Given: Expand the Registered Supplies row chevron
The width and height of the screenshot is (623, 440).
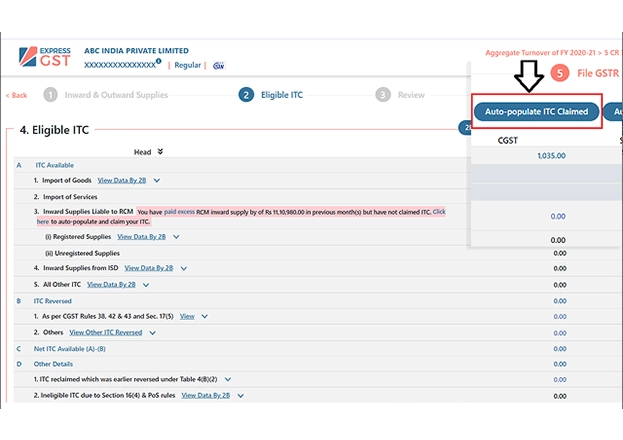Looking at the screenshot, I should 176,237.
